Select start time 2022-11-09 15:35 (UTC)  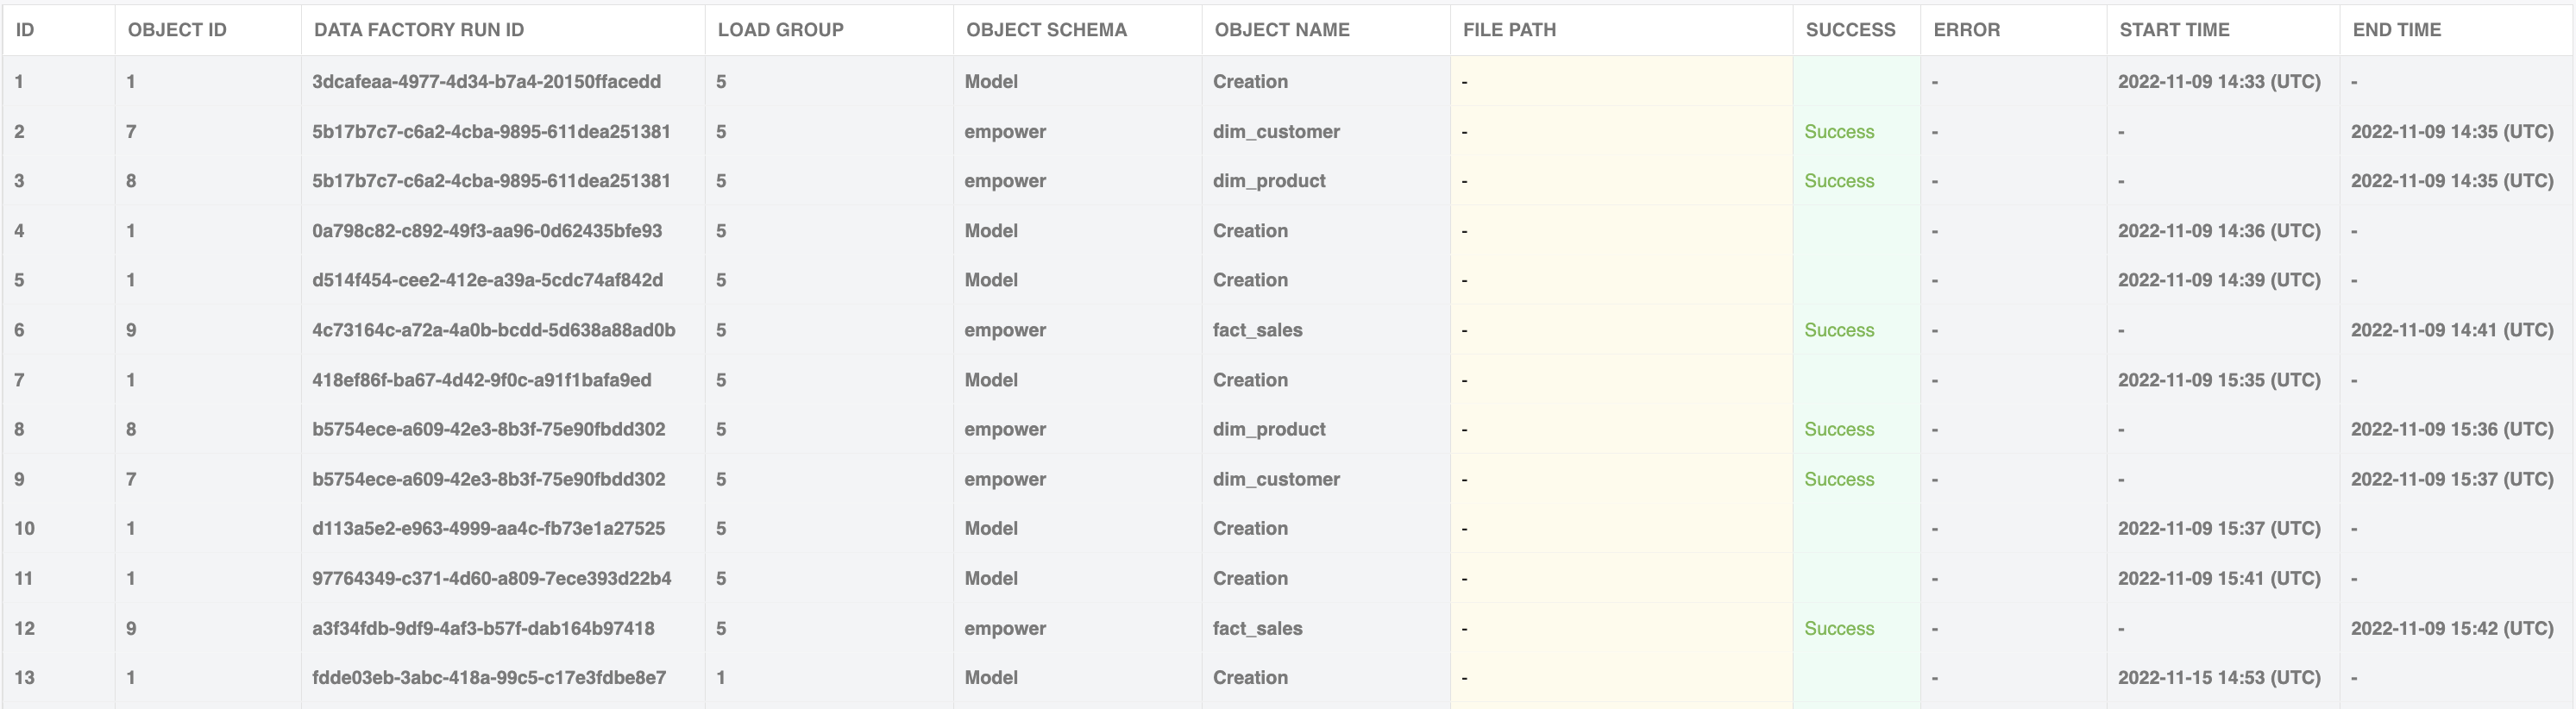(x=2219, y=380)
